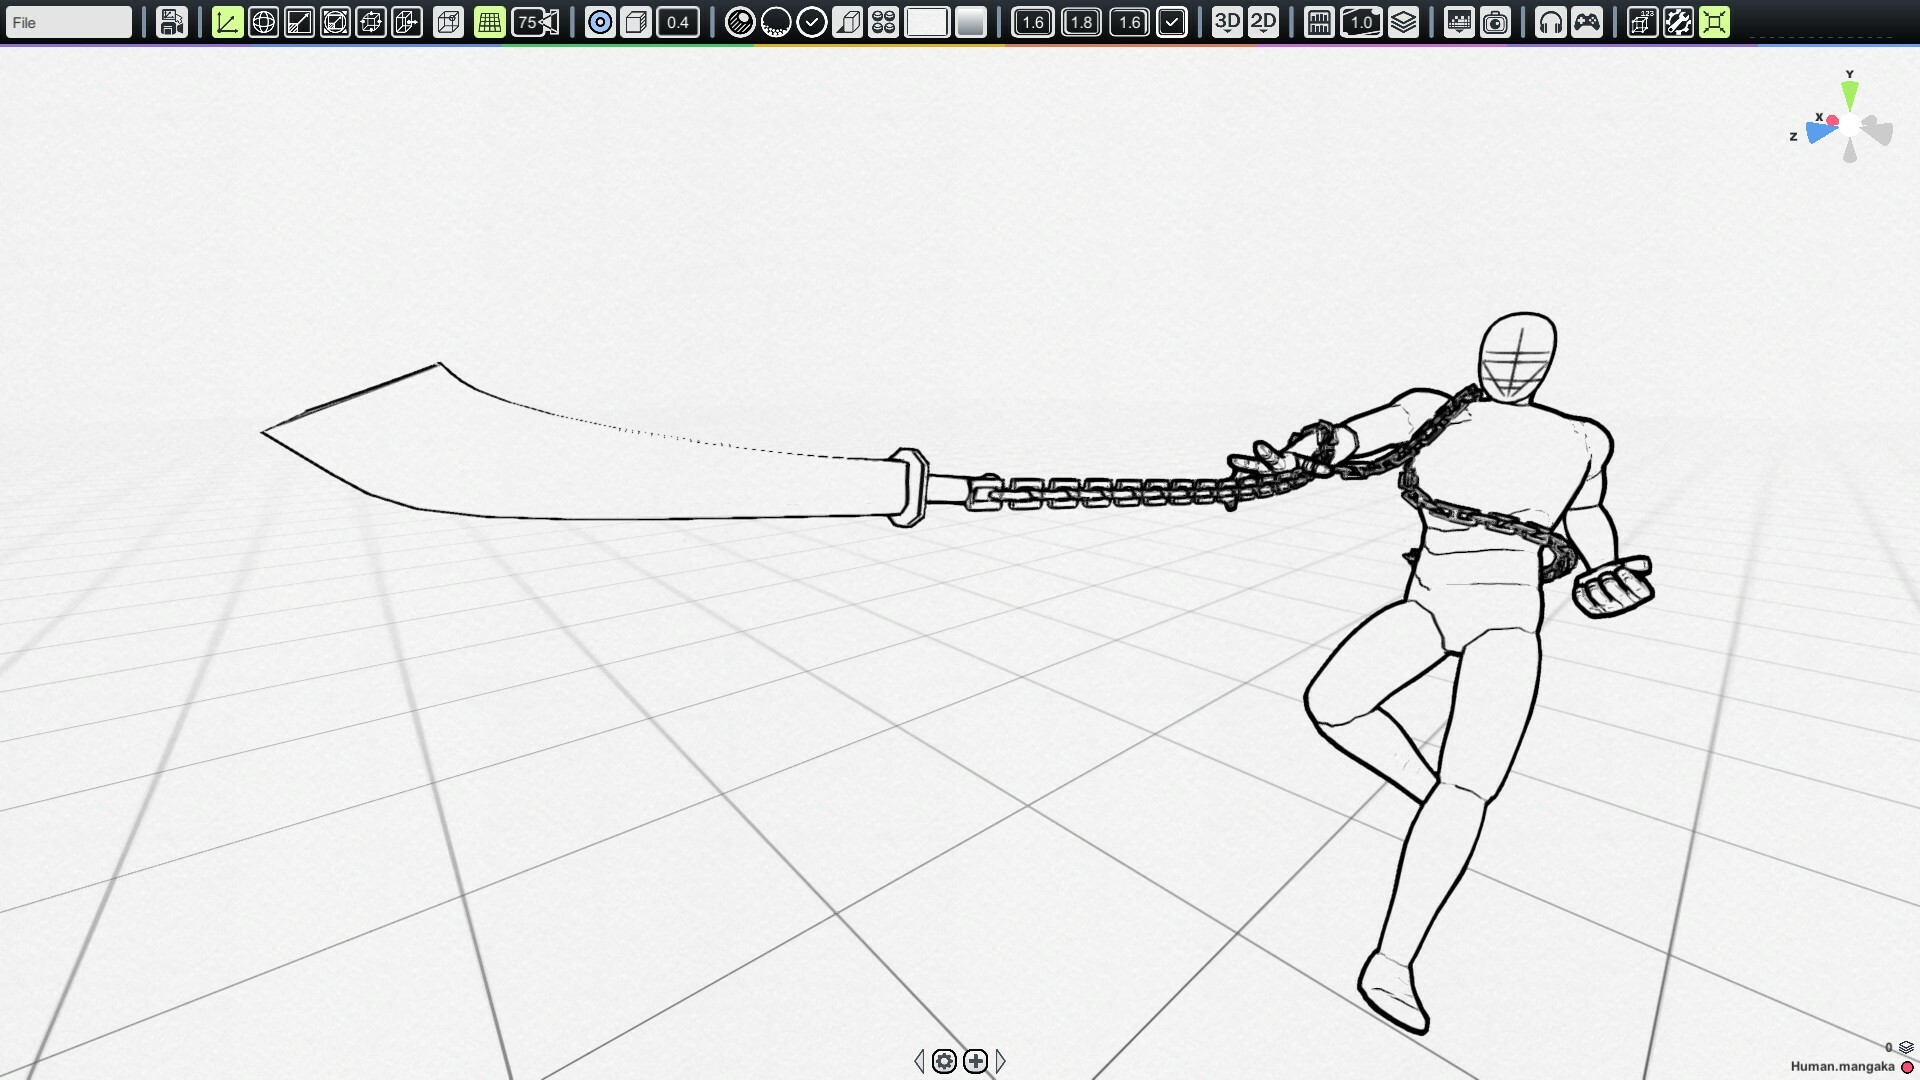Click the numbered cube 123 icon

click(x=1641, y=21)
